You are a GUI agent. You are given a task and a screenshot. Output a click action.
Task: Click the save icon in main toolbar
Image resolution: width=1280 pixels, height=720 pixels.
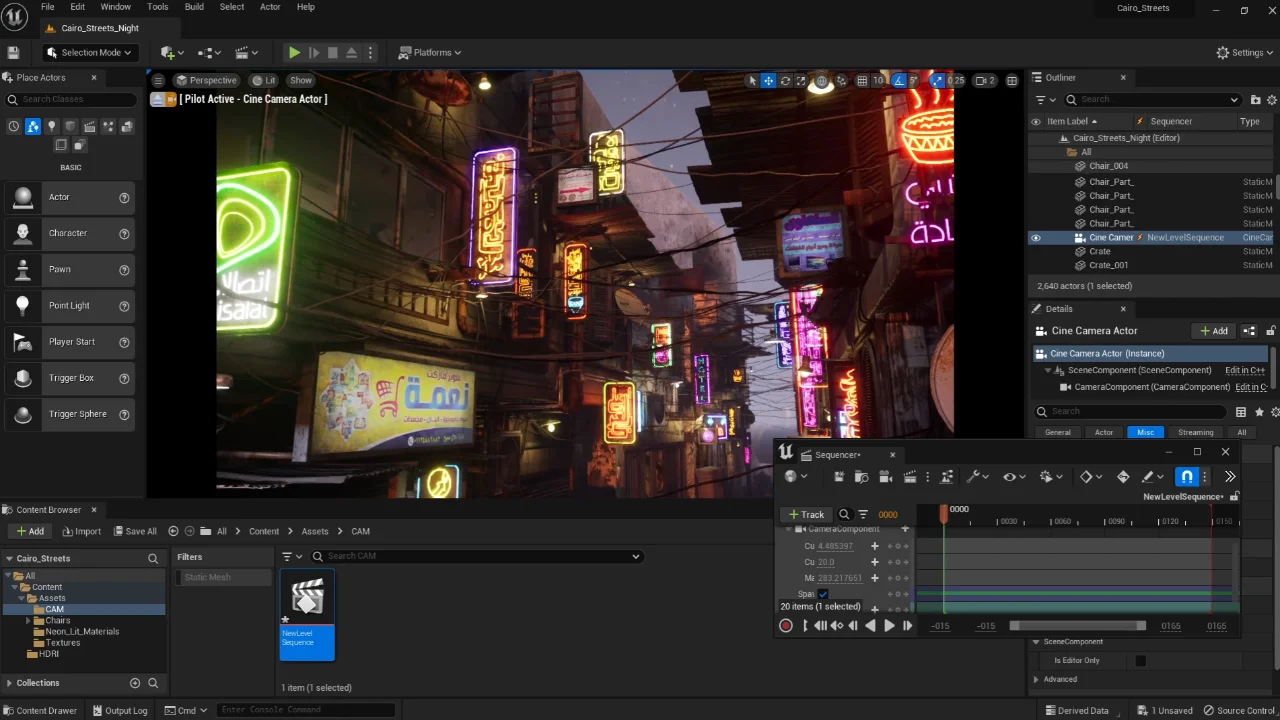coord(14,53)
